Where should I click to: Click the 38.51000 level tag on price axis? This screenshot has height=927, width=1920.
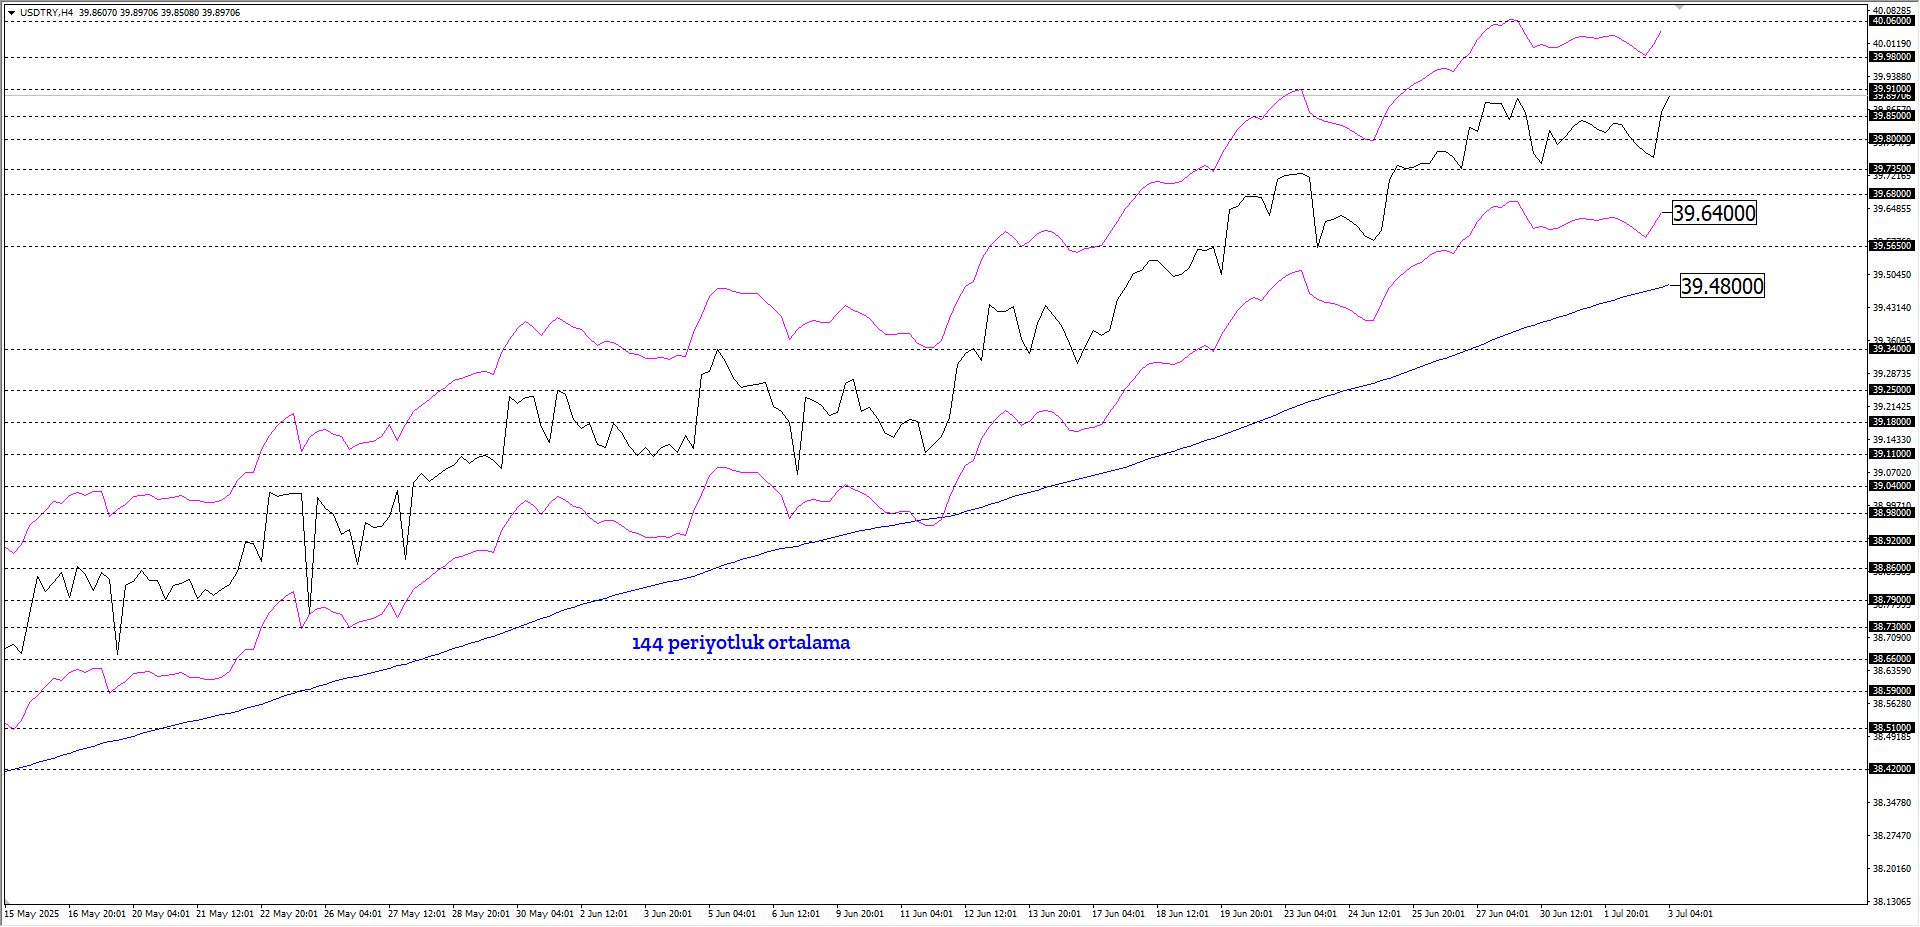[1892, 728]
